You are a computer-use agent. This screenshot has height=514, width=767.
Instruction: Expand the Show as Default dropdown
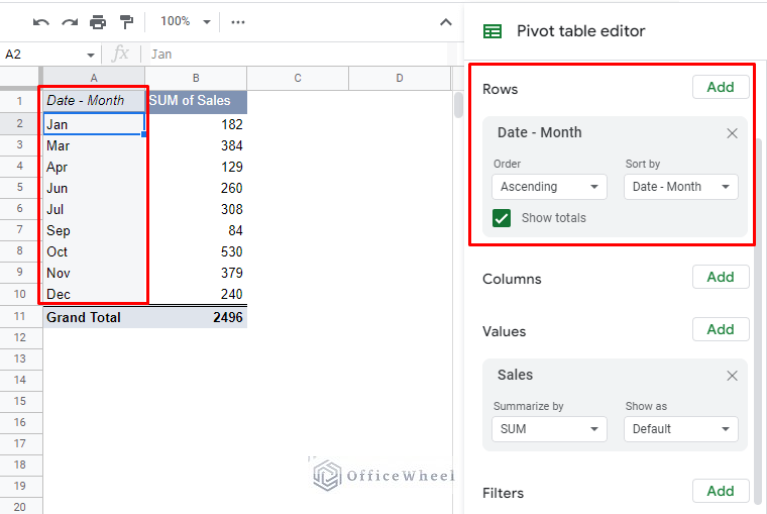tap(681, 429)
